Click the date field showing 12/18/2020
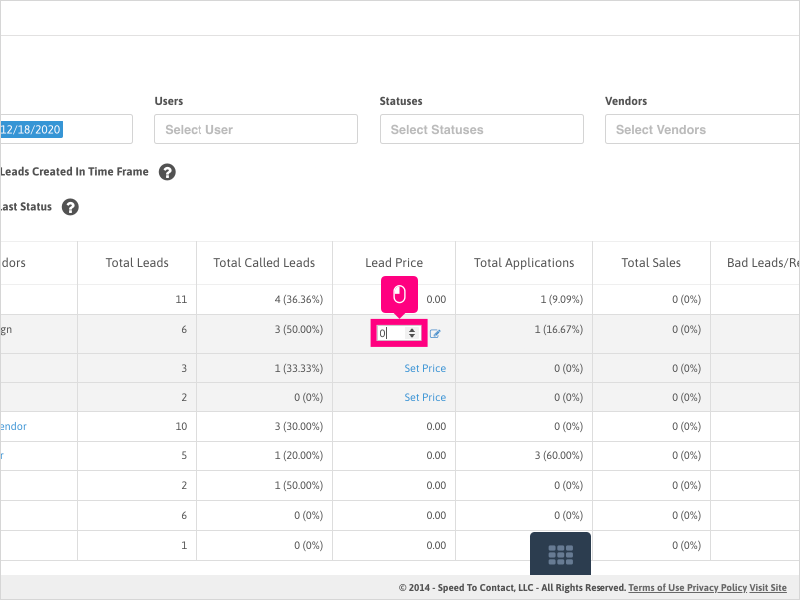 click(x=66, y=129)
